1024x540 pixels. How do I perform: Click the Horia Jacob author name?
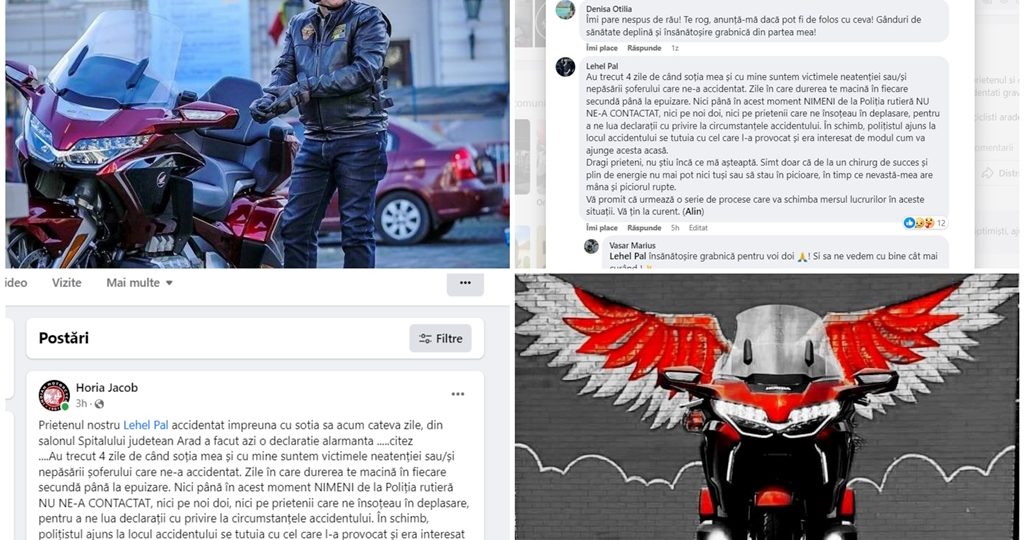coord(107,387)
